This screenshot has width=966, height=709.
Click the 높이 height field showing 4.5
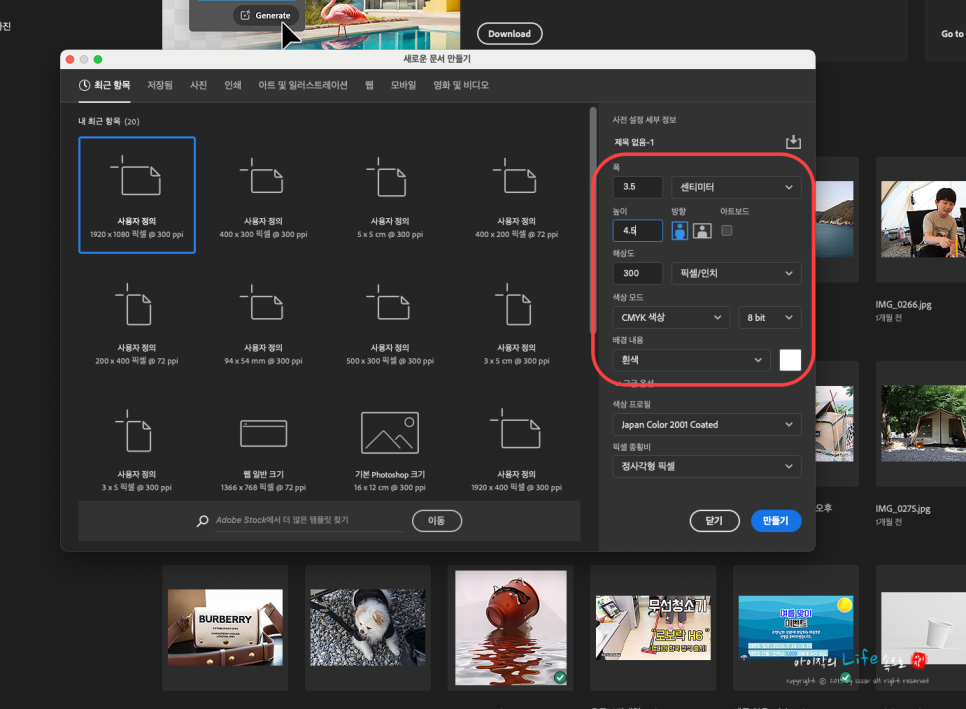tap(638, 230)
